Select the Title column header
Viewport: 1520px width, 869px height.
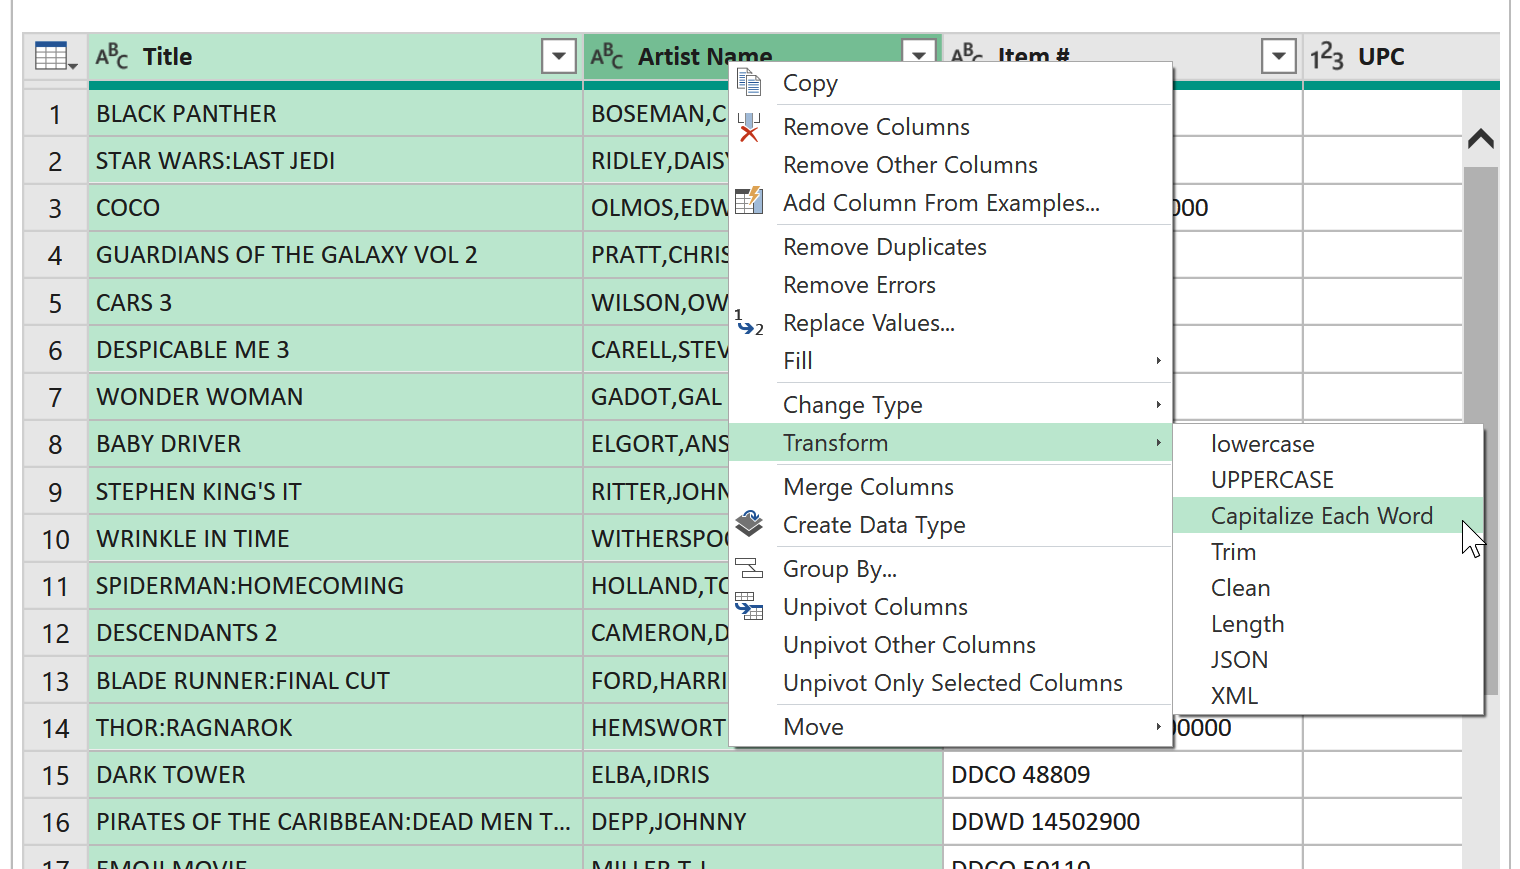click(x=335, y=57)
